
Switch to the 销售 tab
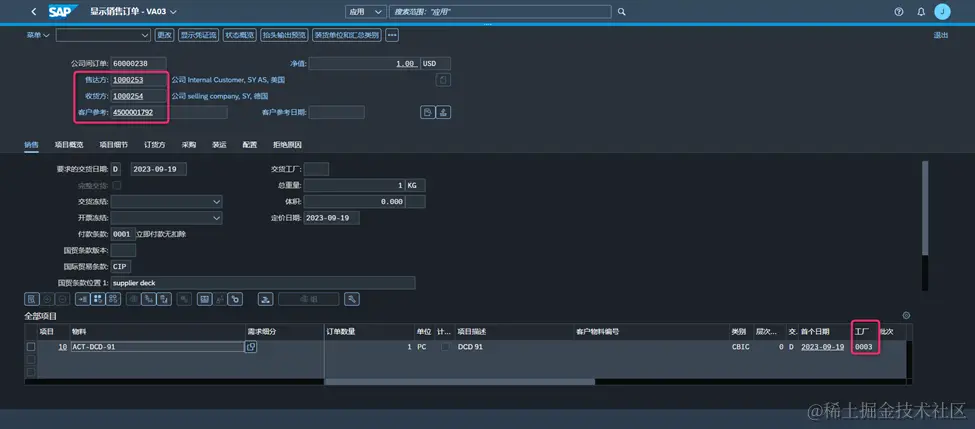[x=31, y=144]
